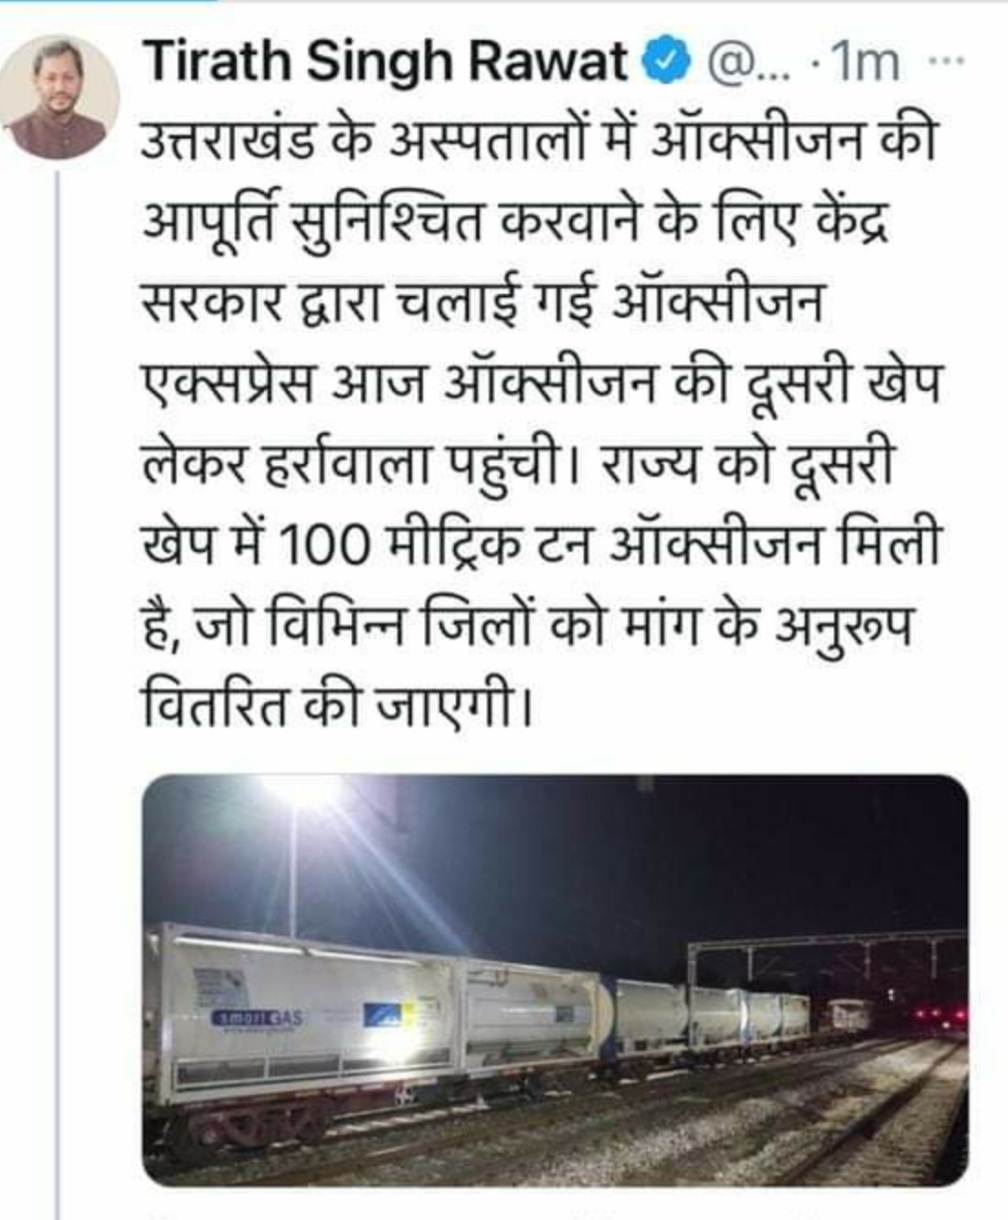The height and width of the screenshot is (1220, 1008).
Task: Open the oxygen express train photo
Action: [555, 981]
